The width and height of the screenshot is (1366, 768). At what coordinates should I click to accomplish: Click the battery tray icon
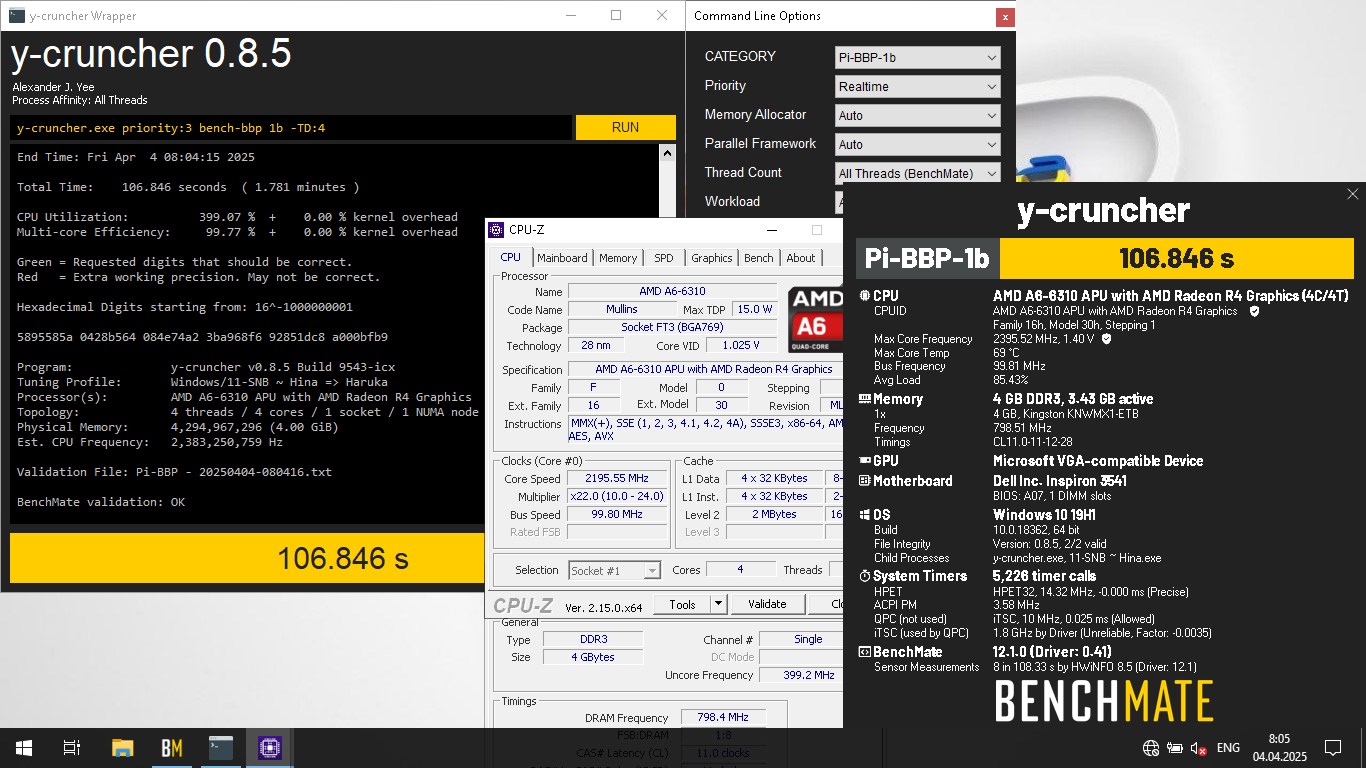(x=1174, y=748)
